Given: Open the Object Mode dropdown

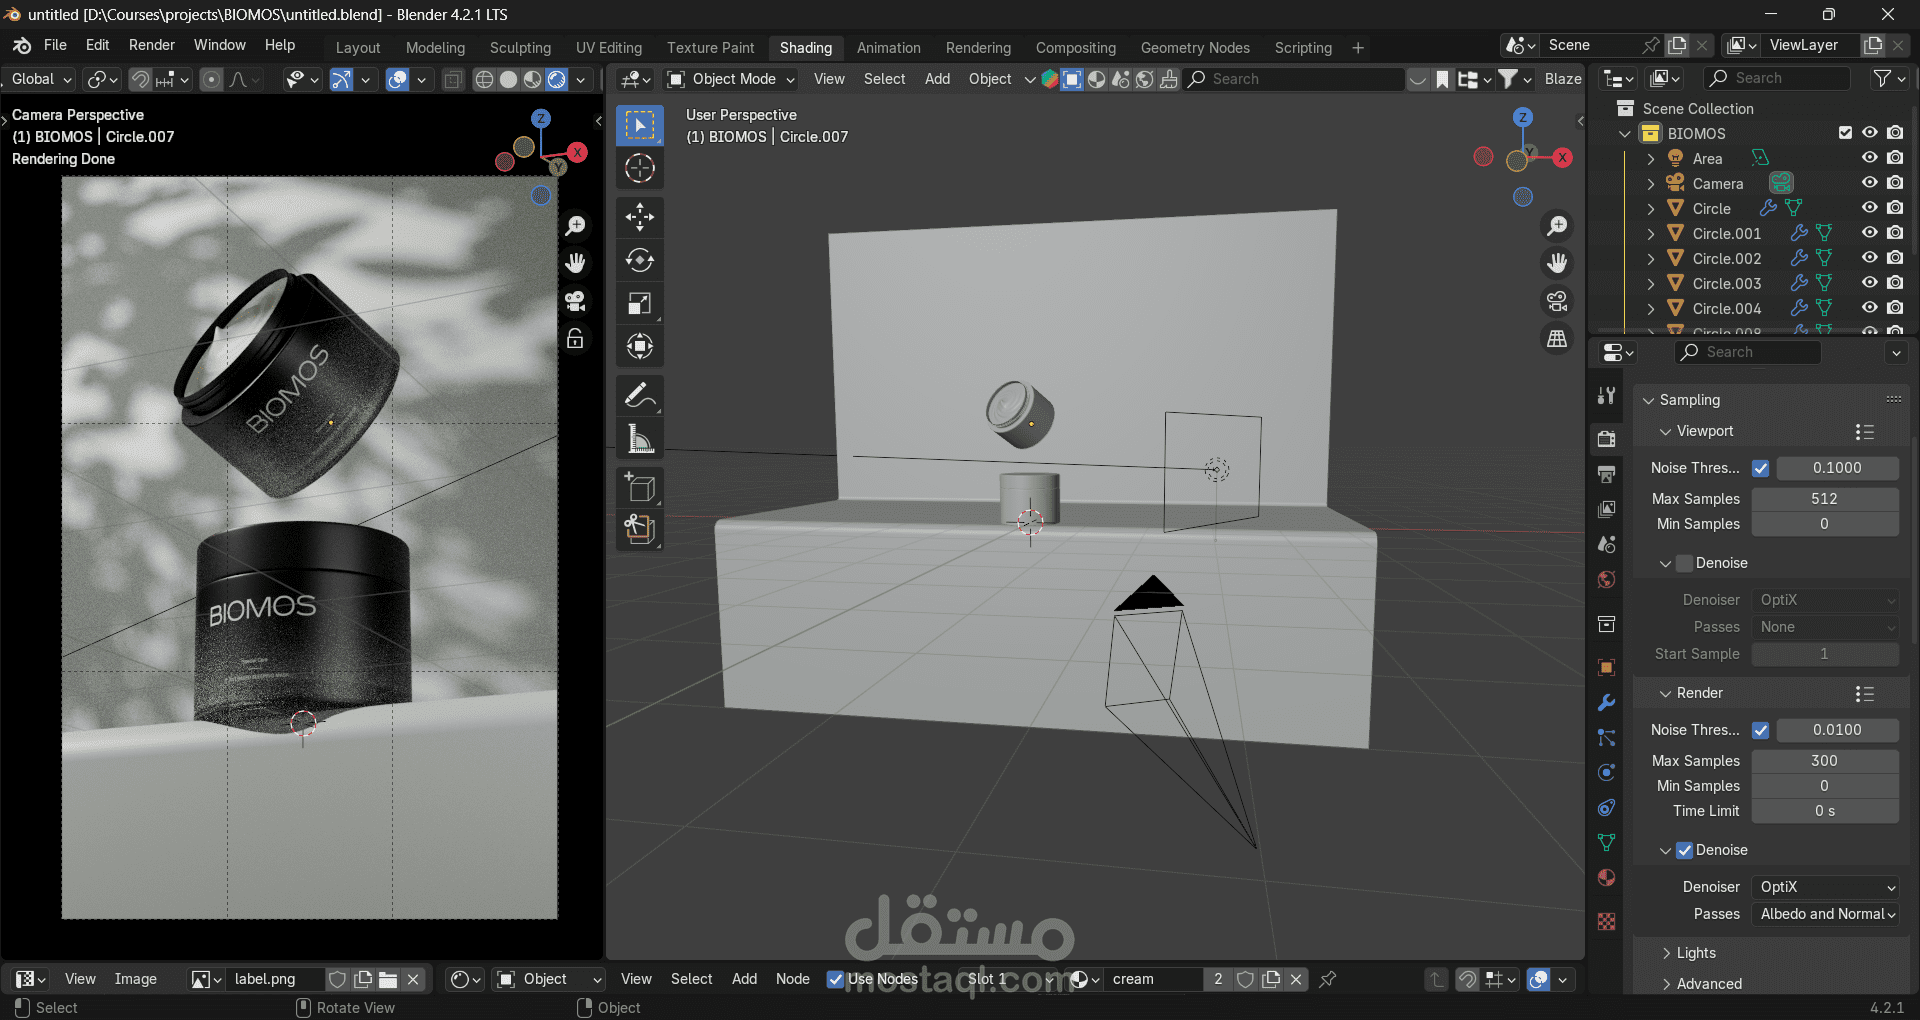Looking at the screenshot, I should point(731,79).
